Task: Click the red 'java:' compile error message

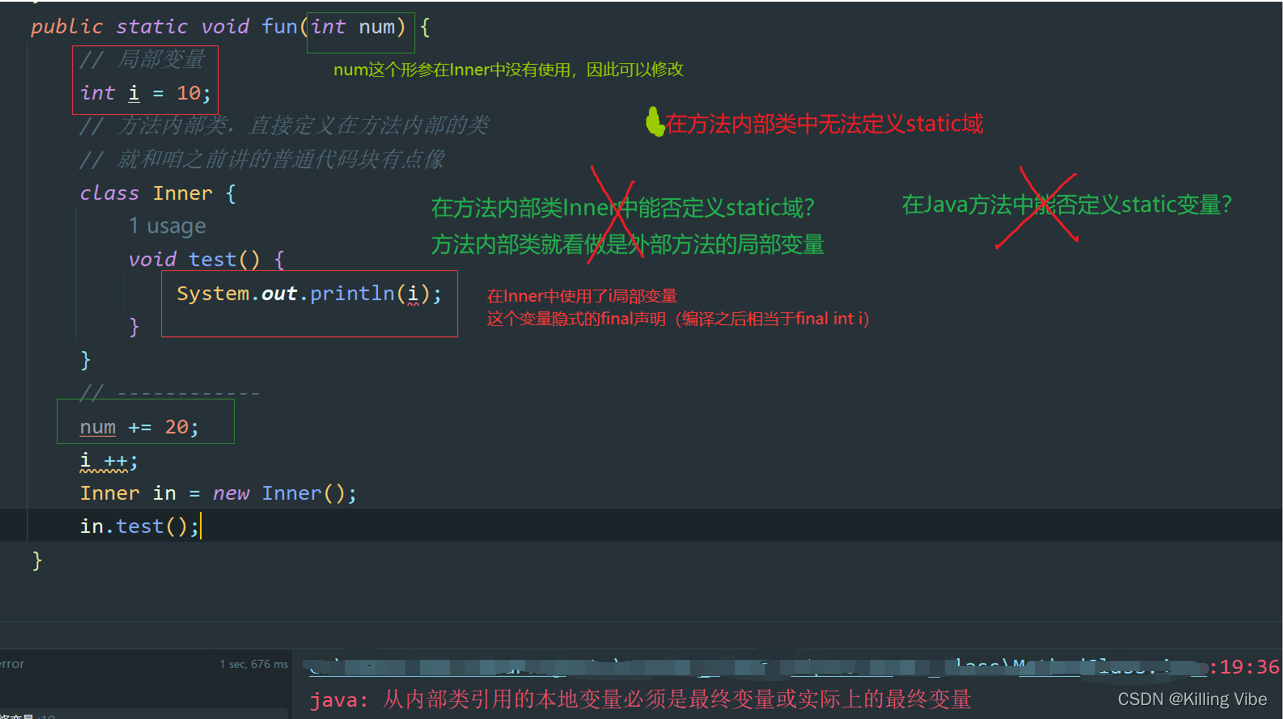Action: click(641, 699)
